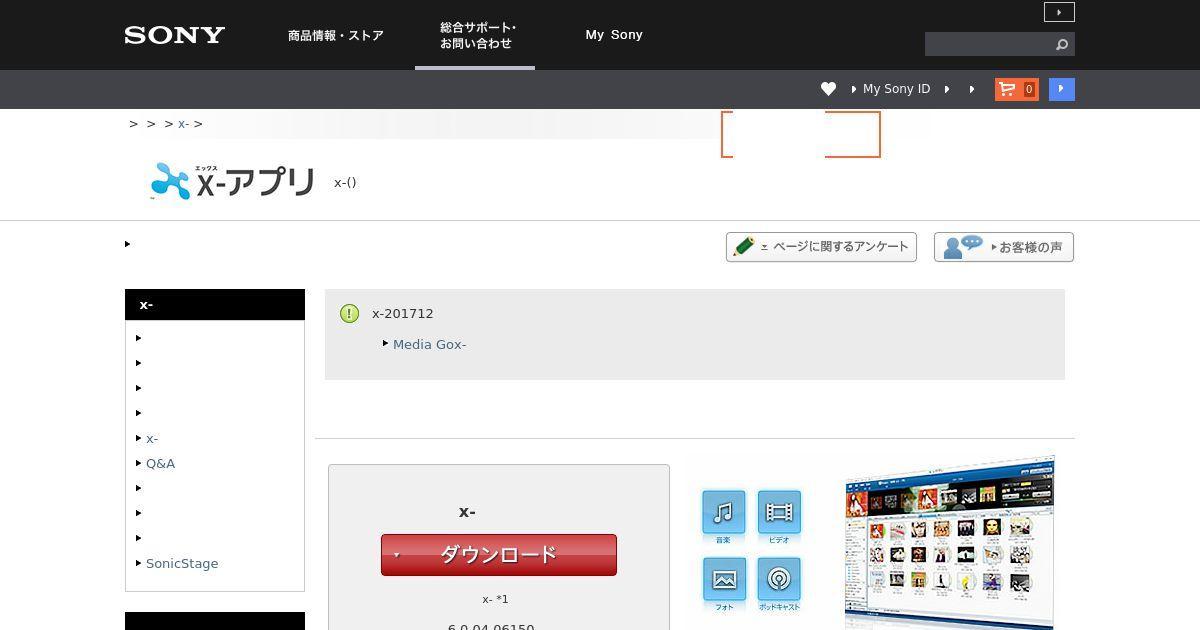The image size is (1200, 630).
Task: Open the My Sony header menu
Action: click(614, 35)
